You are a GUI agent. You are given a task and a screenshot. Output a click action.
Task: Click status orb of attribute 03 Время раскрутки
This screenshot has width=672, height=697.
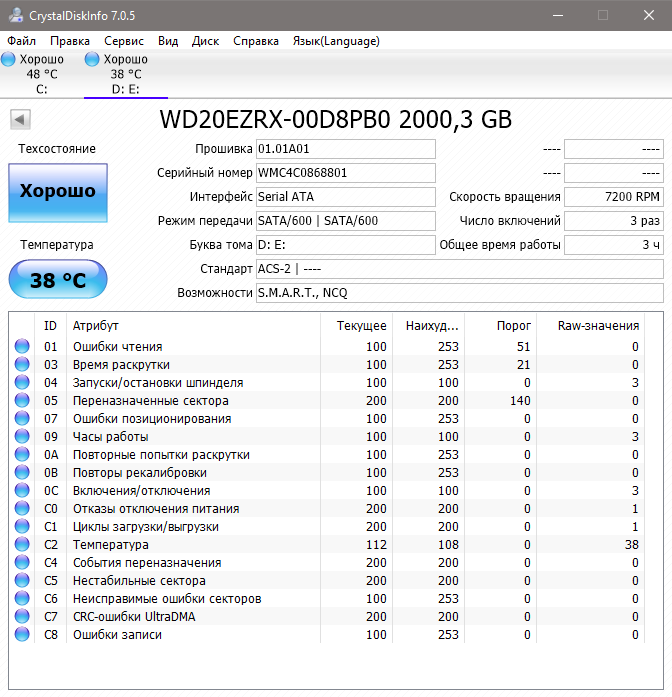[x=22, y=365]
